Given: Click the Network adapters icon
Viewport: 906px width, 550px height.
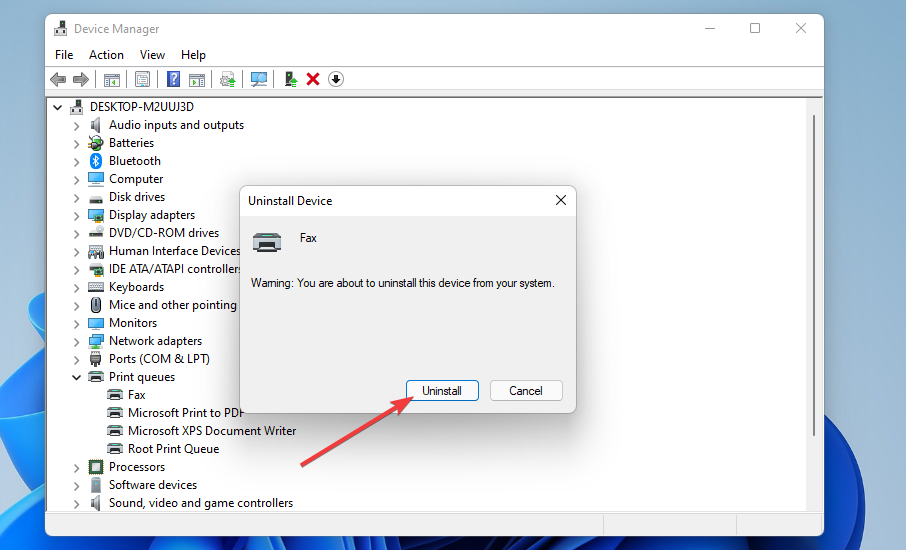Looking at the screenshot, I should pos(96,341).
